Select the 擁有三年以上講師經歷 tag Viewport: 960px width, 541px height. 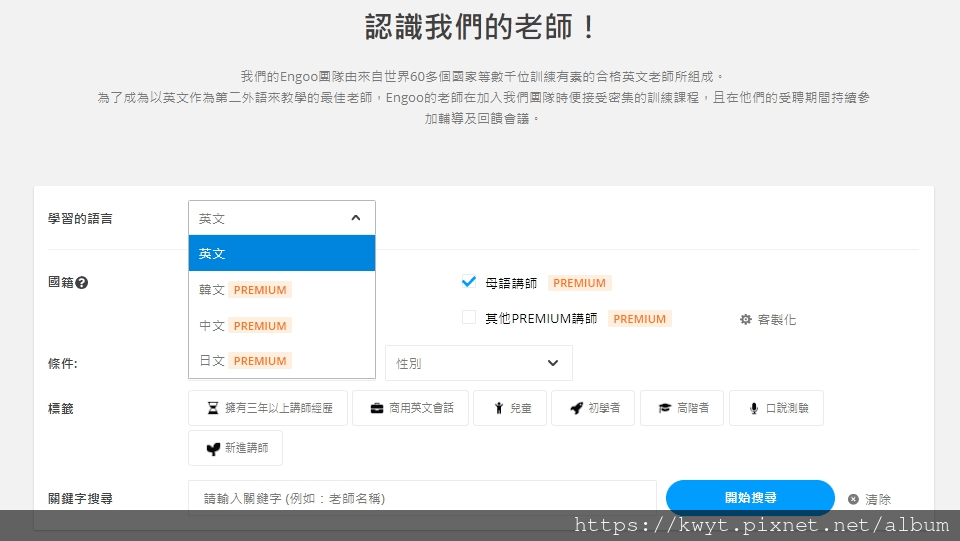268,408
